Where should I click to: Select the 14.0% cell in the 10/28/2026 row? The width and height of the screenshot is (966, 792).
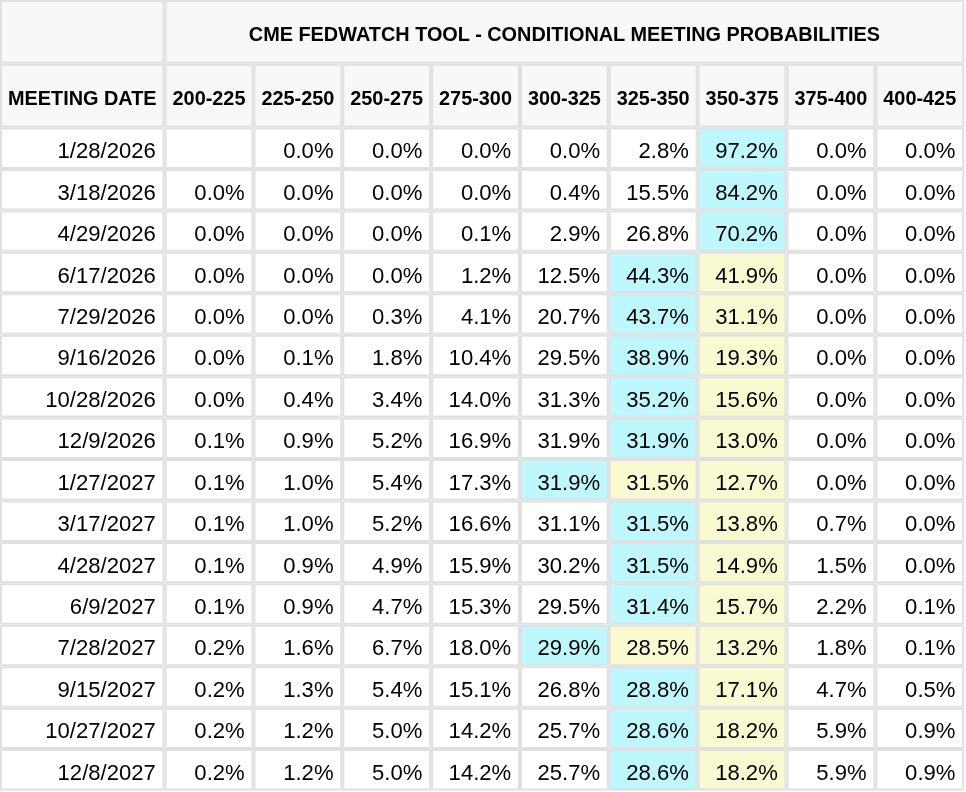tap(479, 399)
